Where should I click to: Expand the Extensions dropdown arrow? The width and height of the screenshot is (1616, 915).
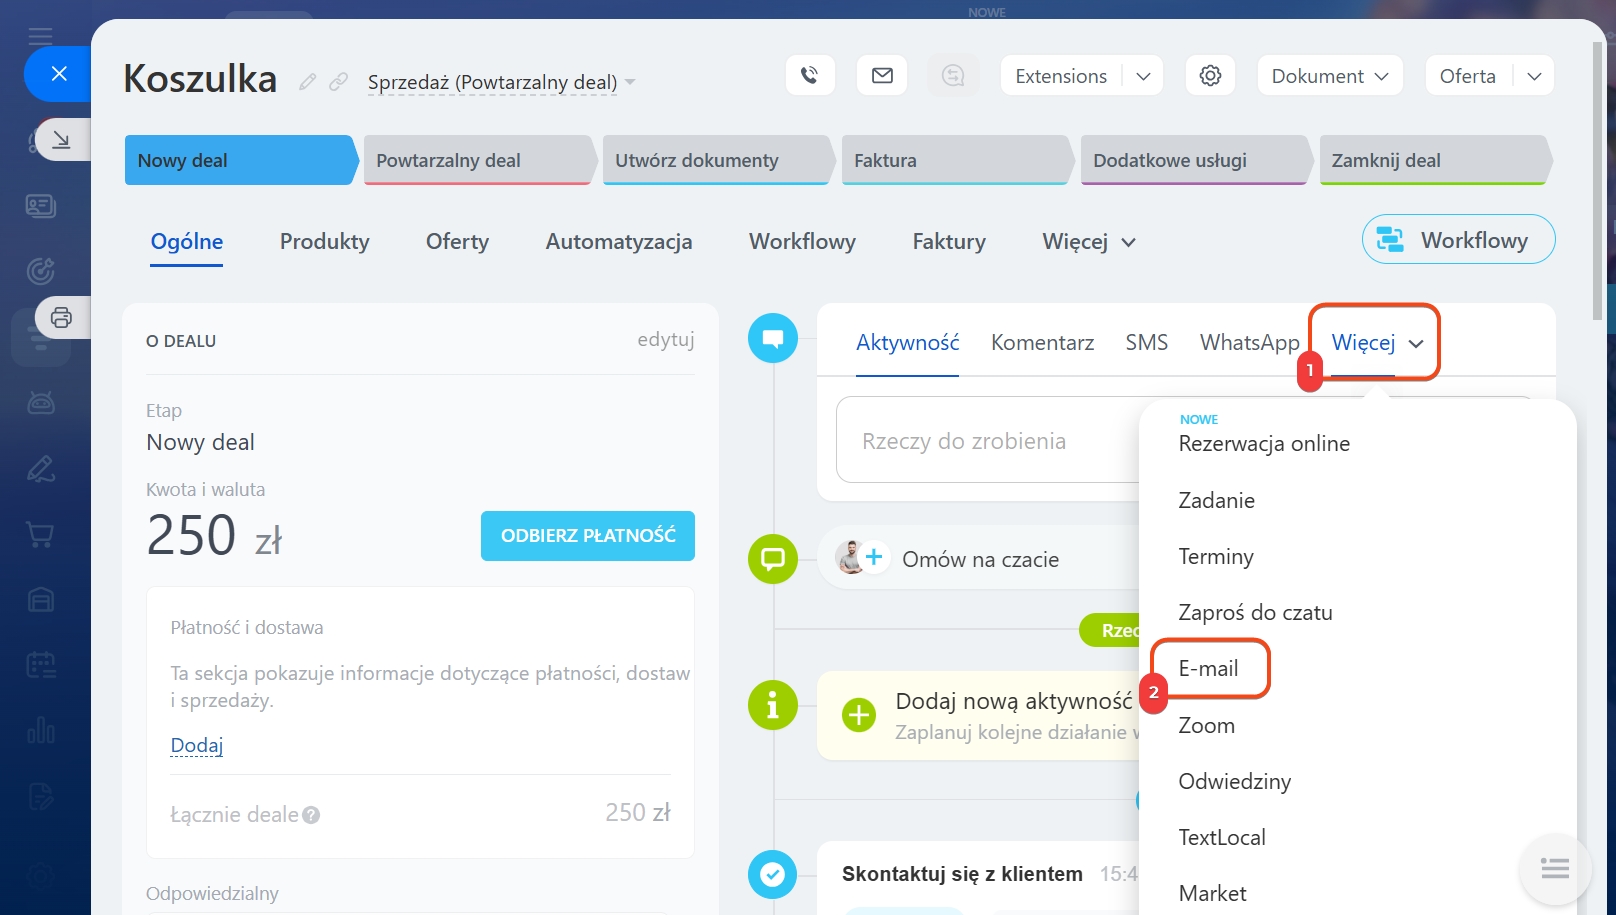pos(1143,76)
